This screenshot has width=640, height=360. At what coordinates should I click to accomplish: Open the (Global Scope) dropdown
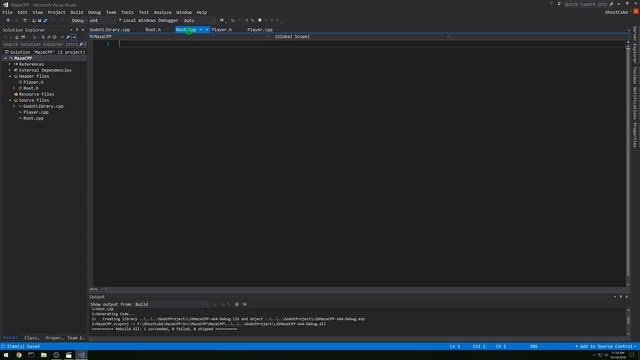pos(361,37)
